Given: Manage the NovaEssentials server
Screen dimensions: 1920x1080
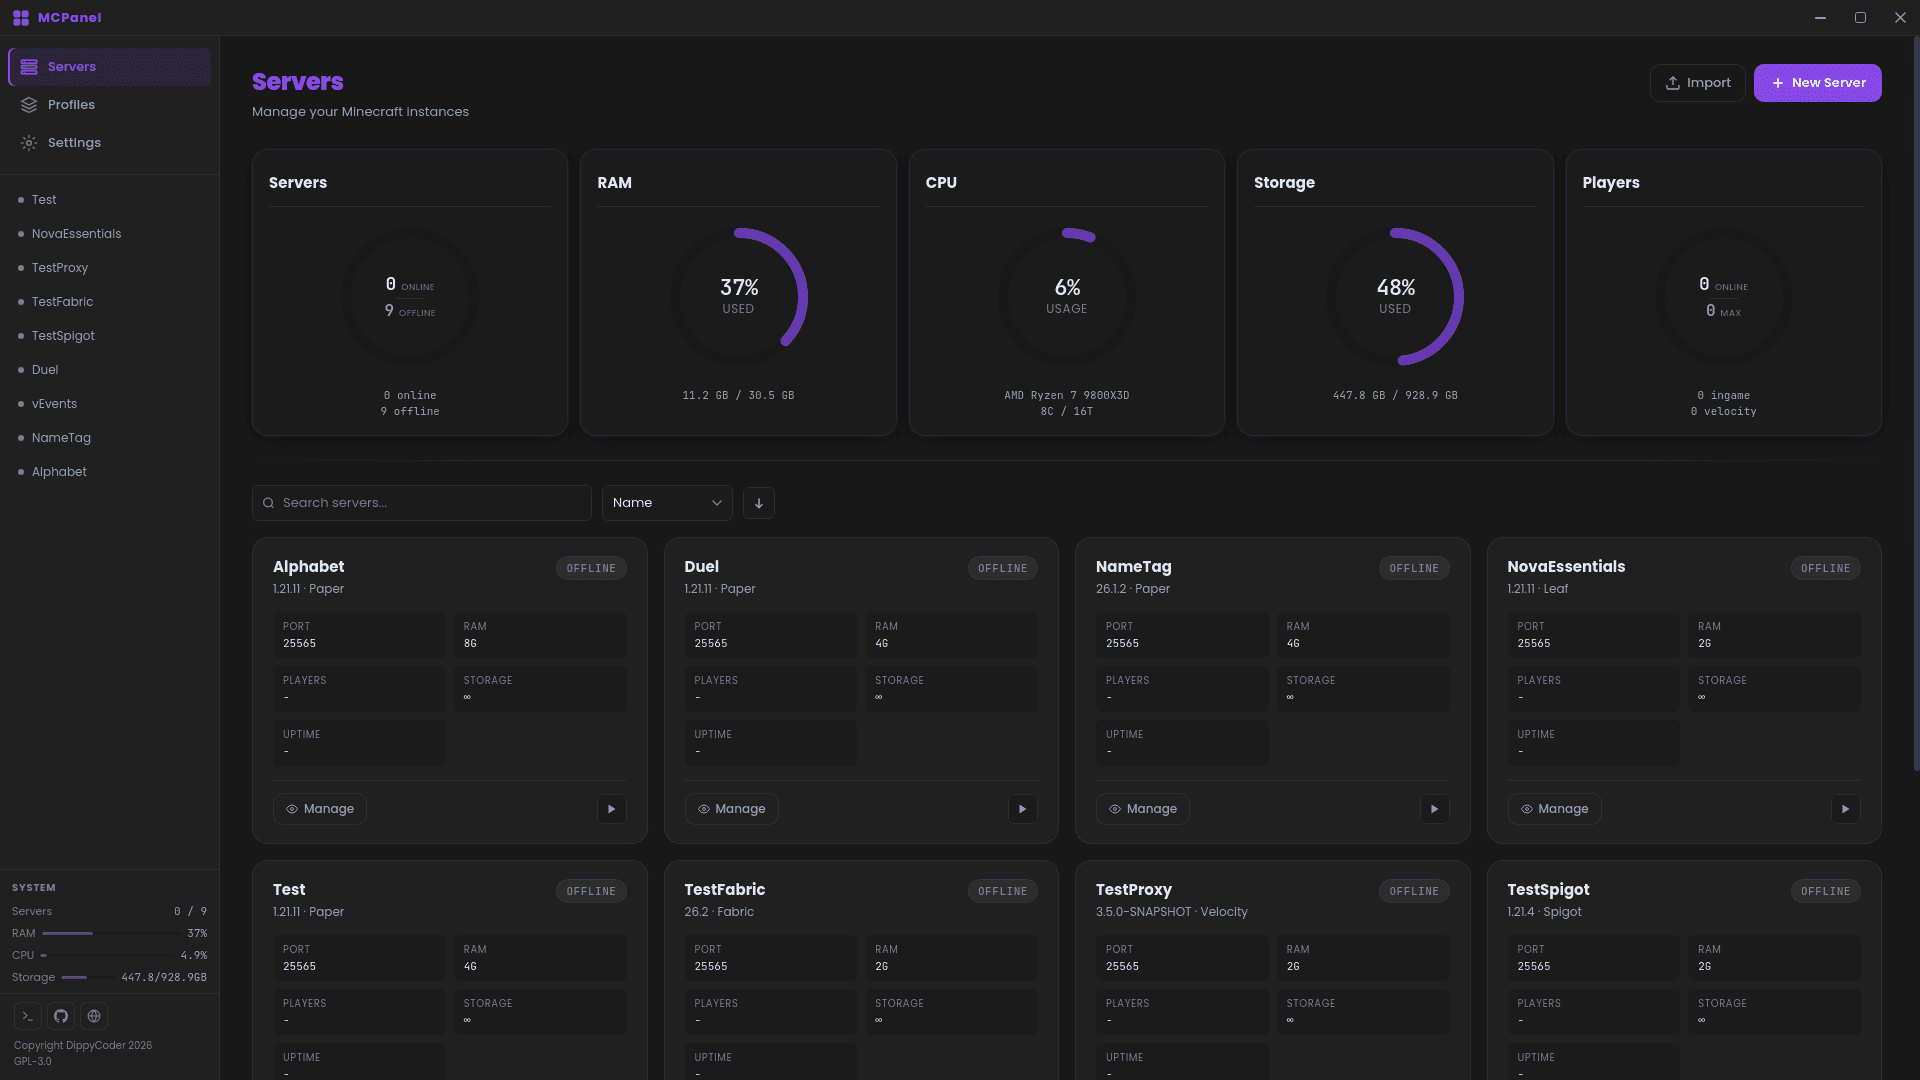Looking at the screenshot, I should pos(1554,809).
